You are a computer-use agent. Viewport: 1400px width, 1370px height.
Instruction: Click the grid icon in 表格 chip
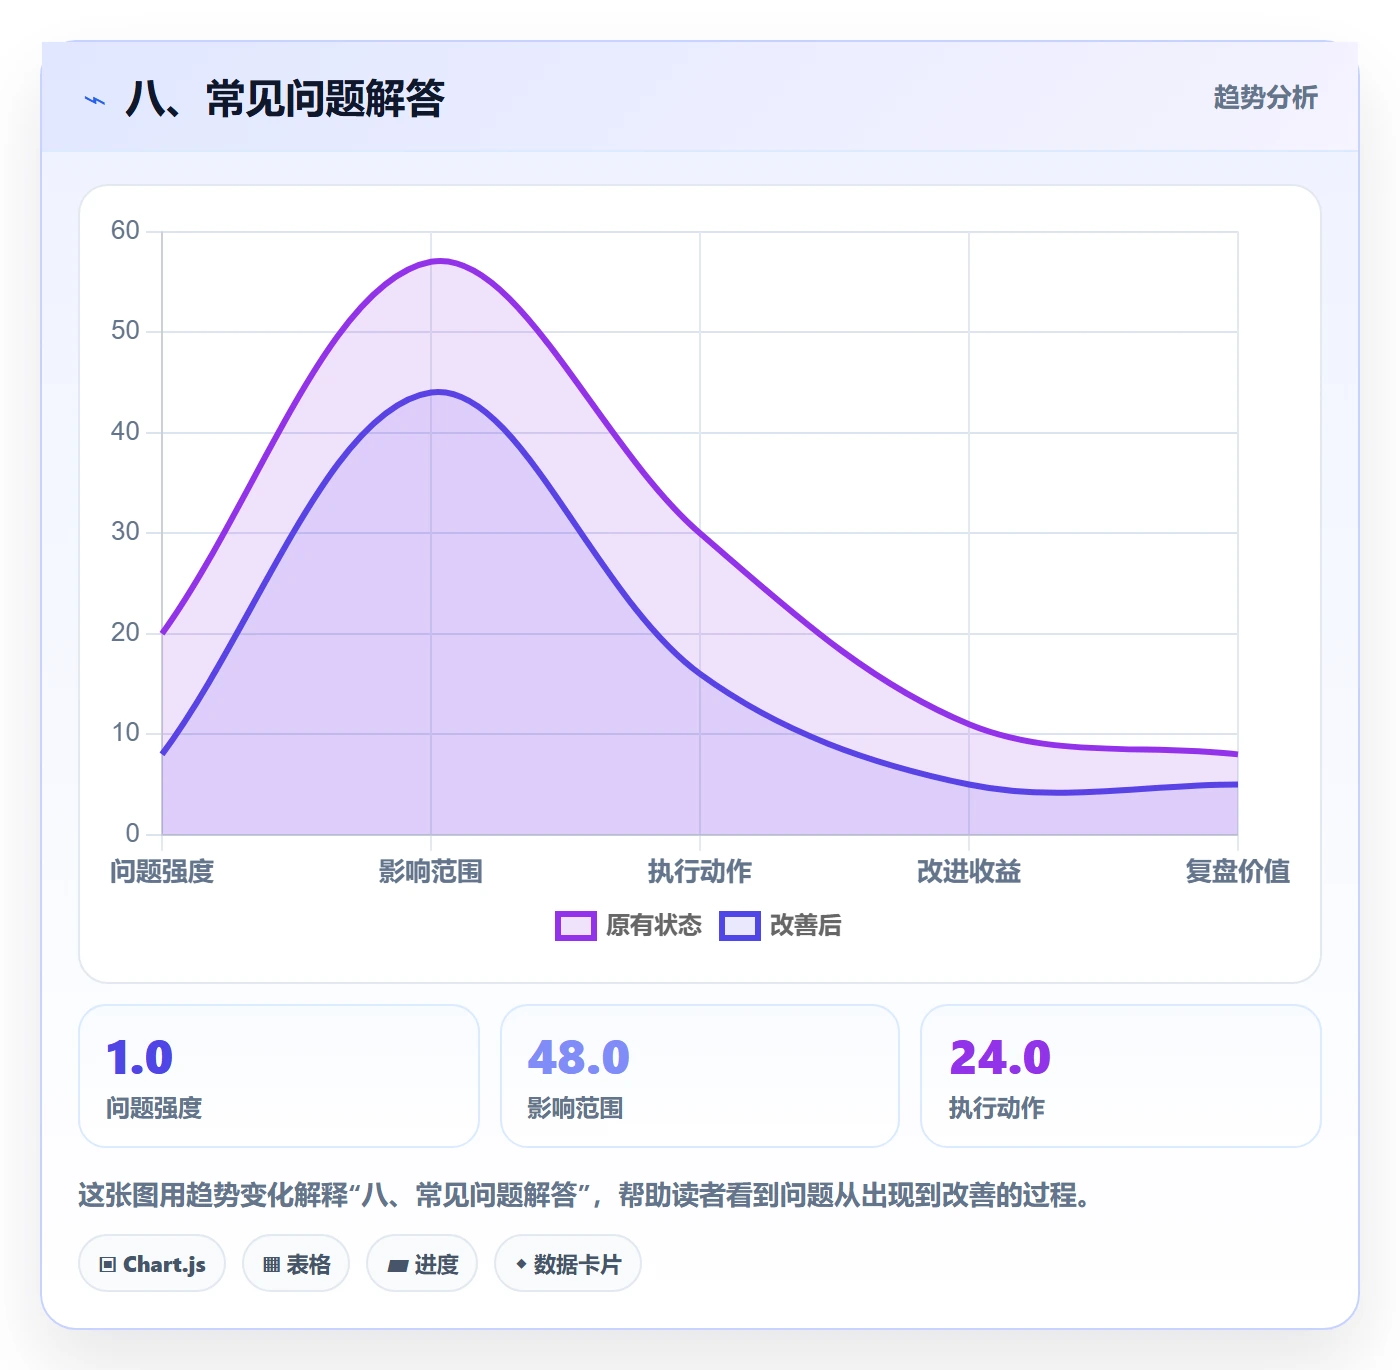[271, 1265]
